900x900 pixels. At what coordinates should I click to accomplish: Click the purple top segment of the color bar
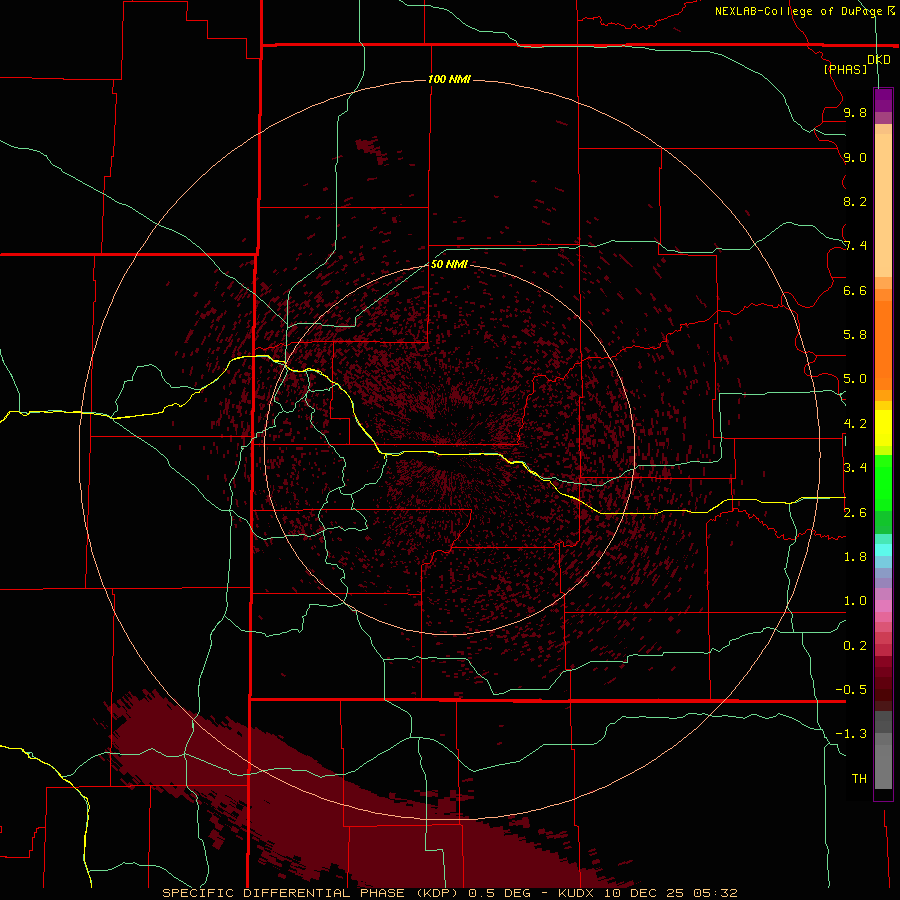coord(883,100)
